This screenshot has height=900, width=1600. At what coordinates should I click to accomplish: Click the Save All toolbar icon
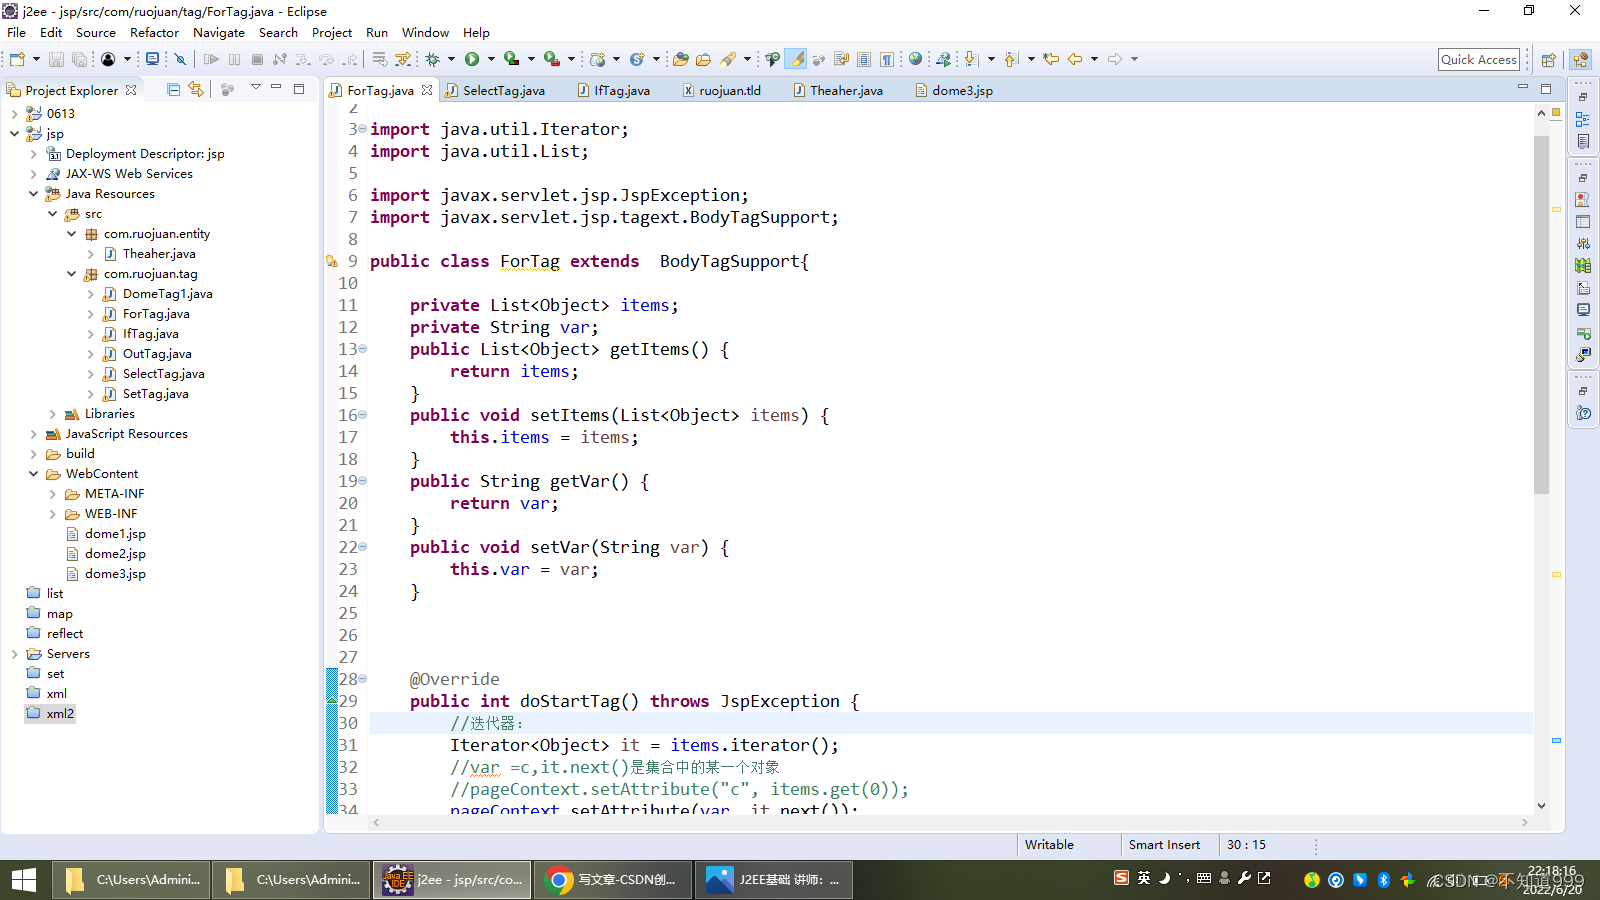pyautogui.click(x=77, y=59)
